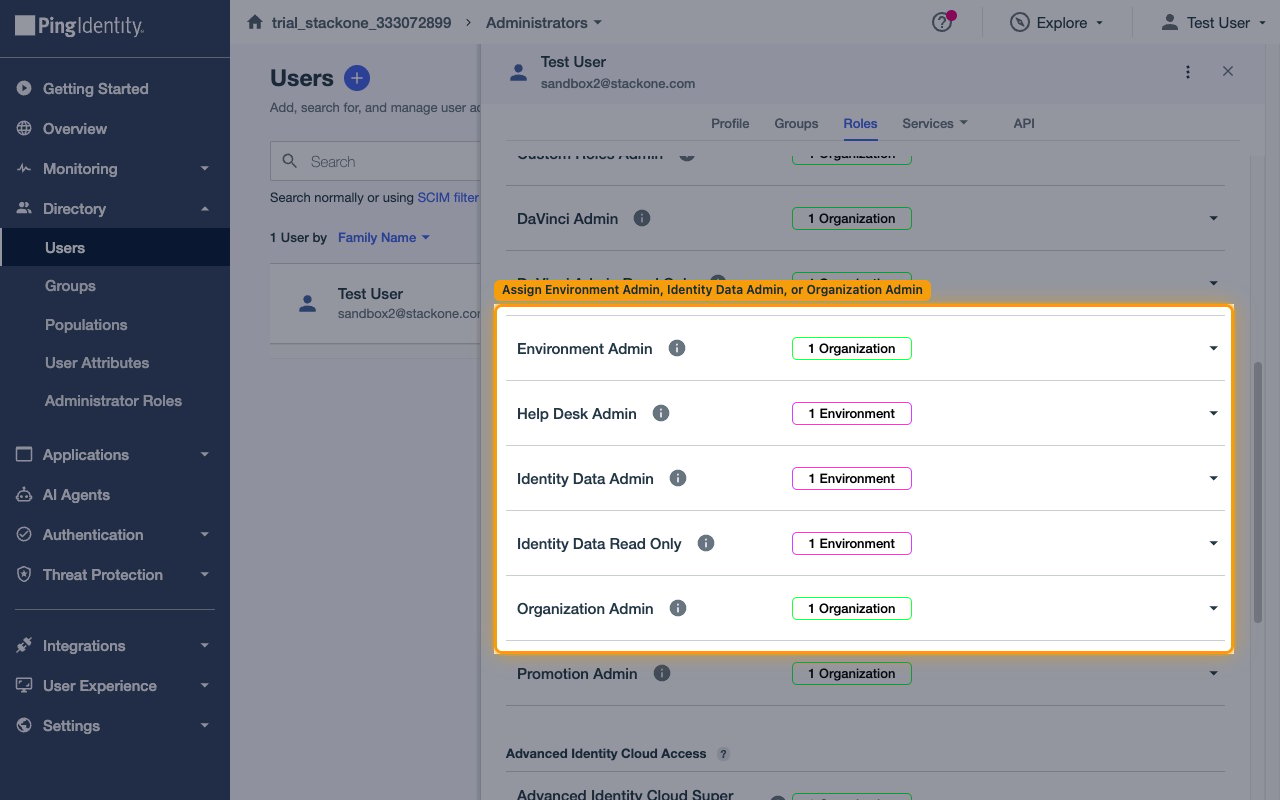This screenshot has height=800, width=1280.
Task: Open the Administrators environment dropdown
Action: (x=544, y=22)
